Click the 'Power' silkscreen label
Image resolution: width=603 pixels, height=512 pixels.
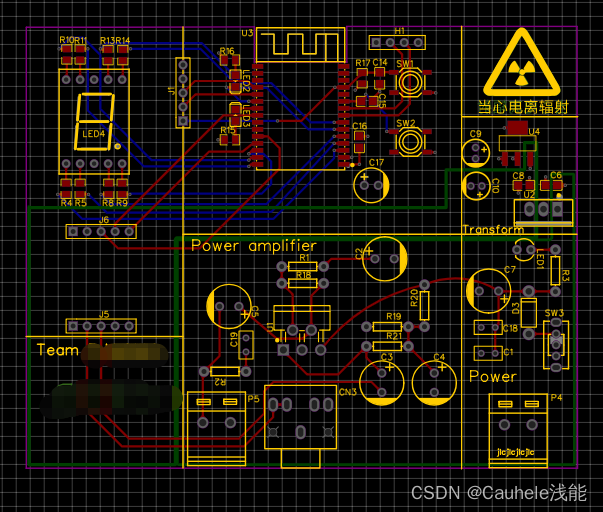[x=493, y=376]
